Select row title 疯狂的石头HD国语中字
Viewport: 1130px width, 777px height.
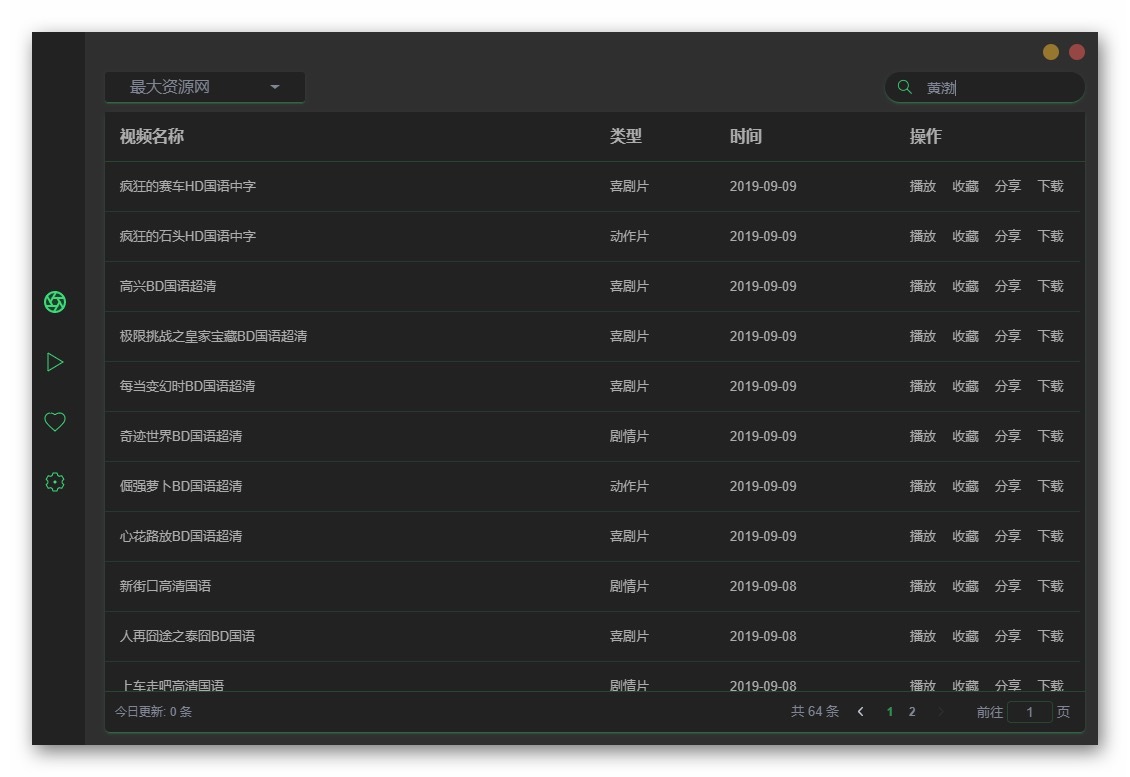pyautogui.click(x=187, y=236)
